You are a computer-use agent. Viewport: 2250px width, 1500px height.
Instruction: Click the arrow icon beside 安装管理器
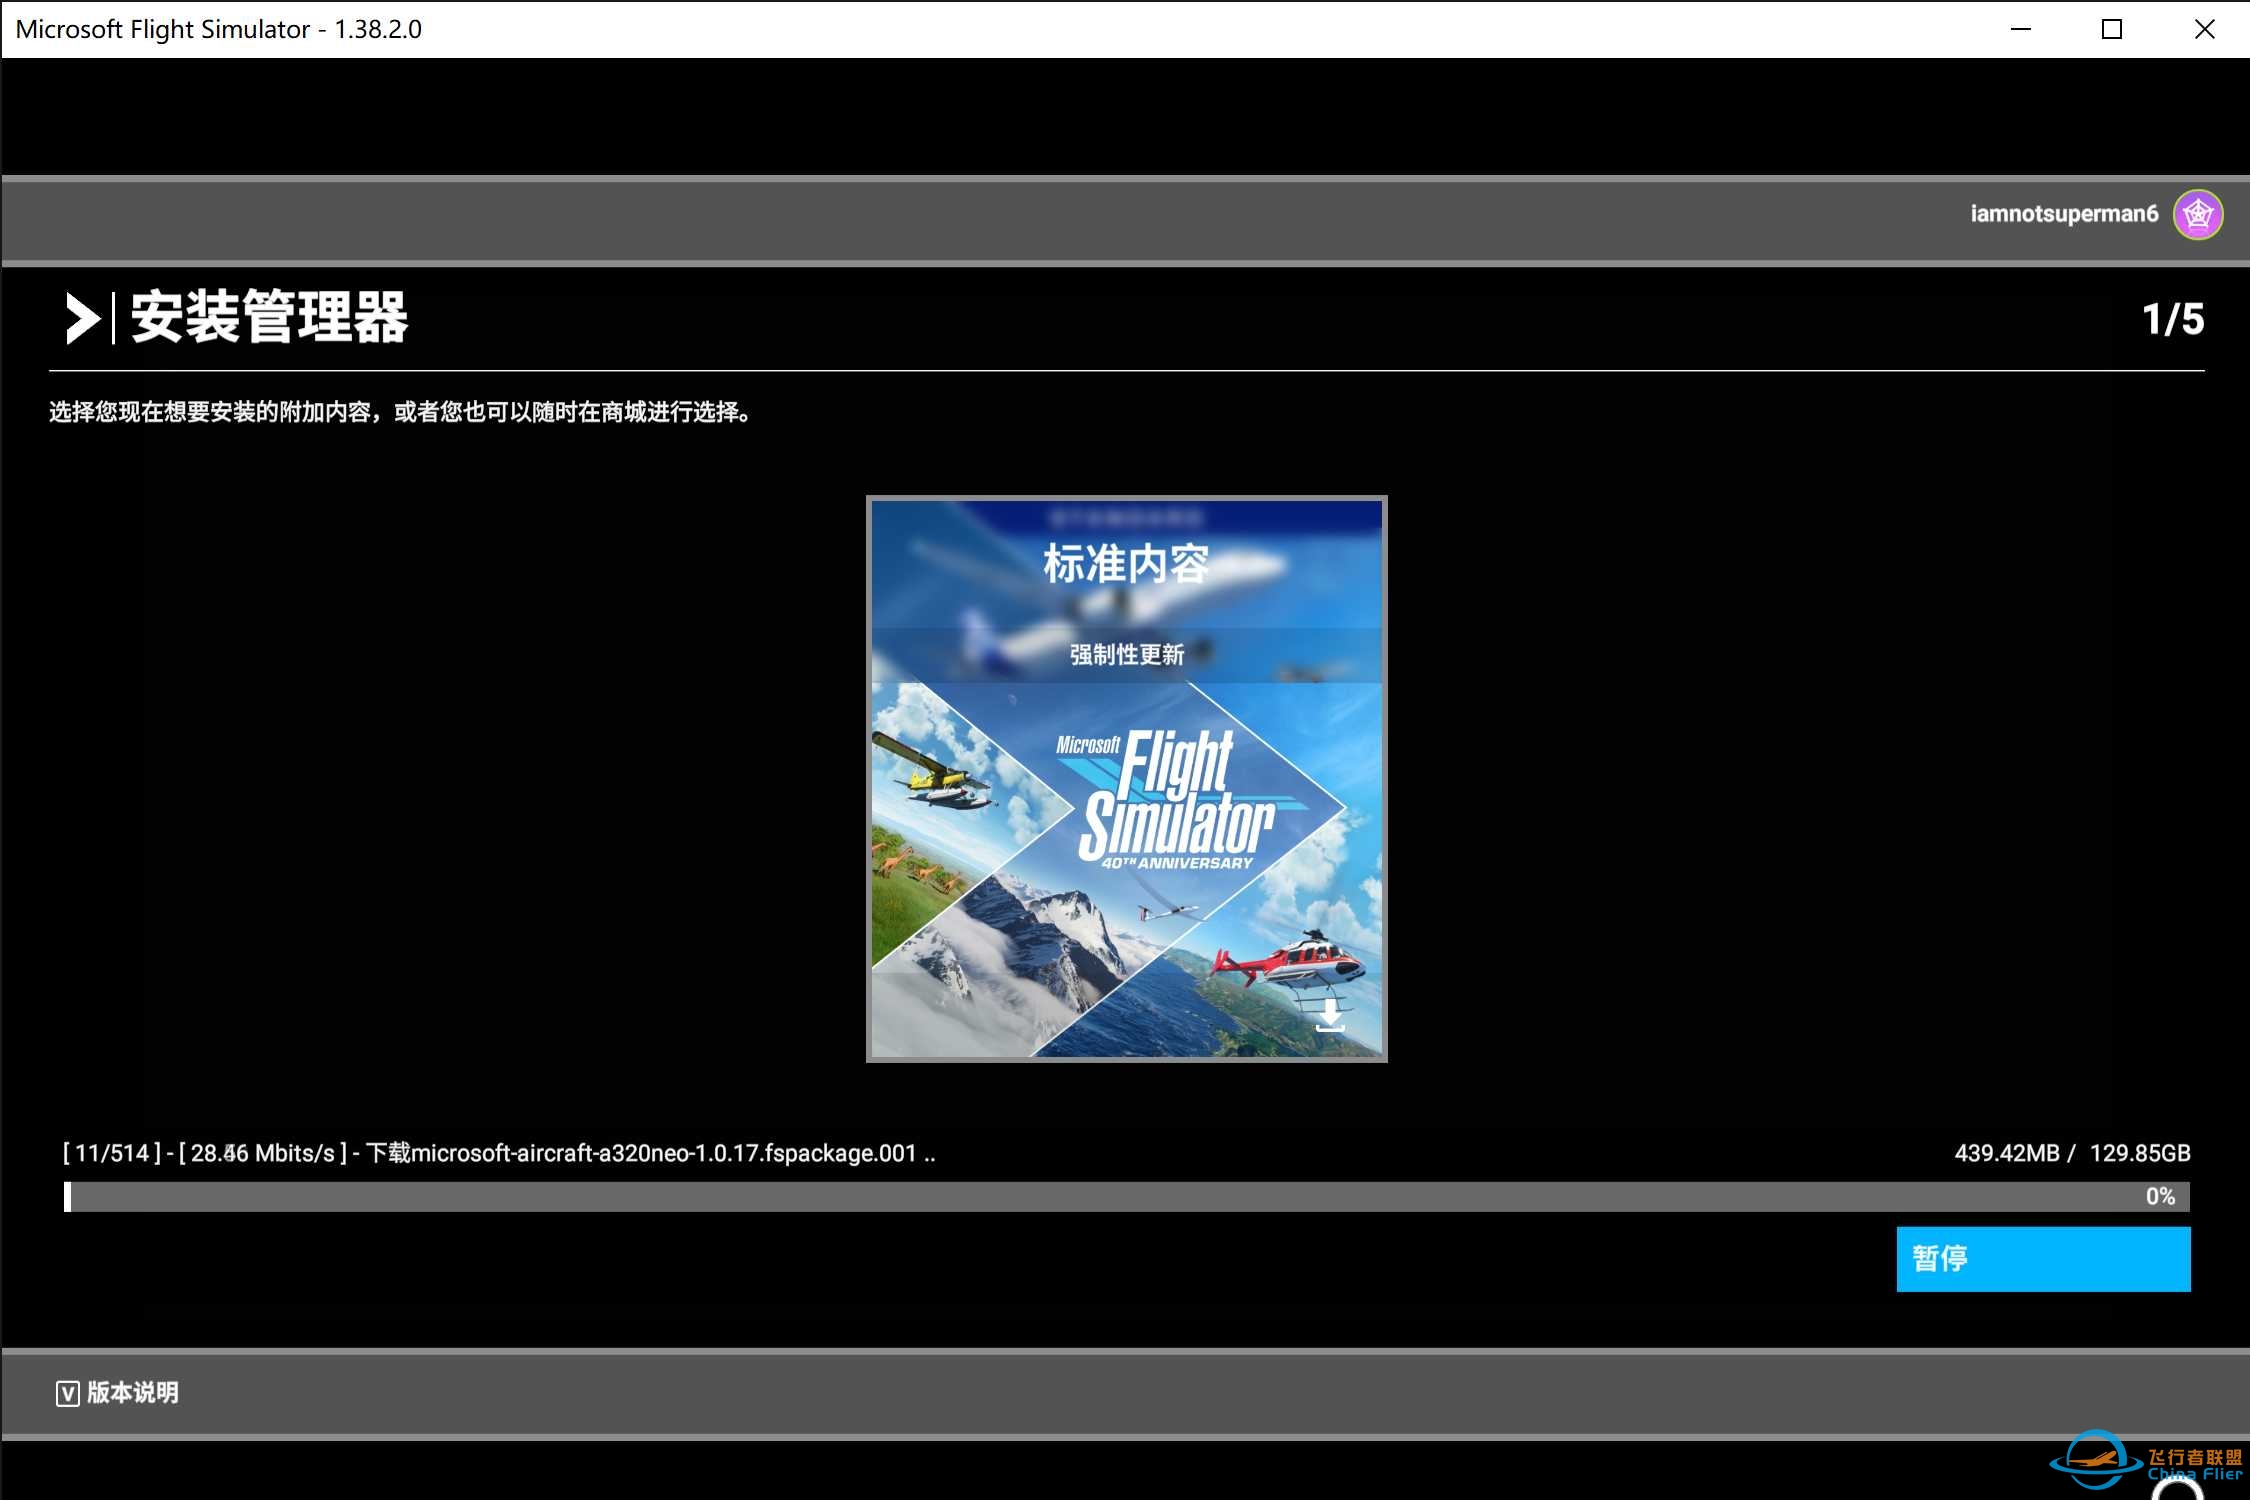click(82, 318)
